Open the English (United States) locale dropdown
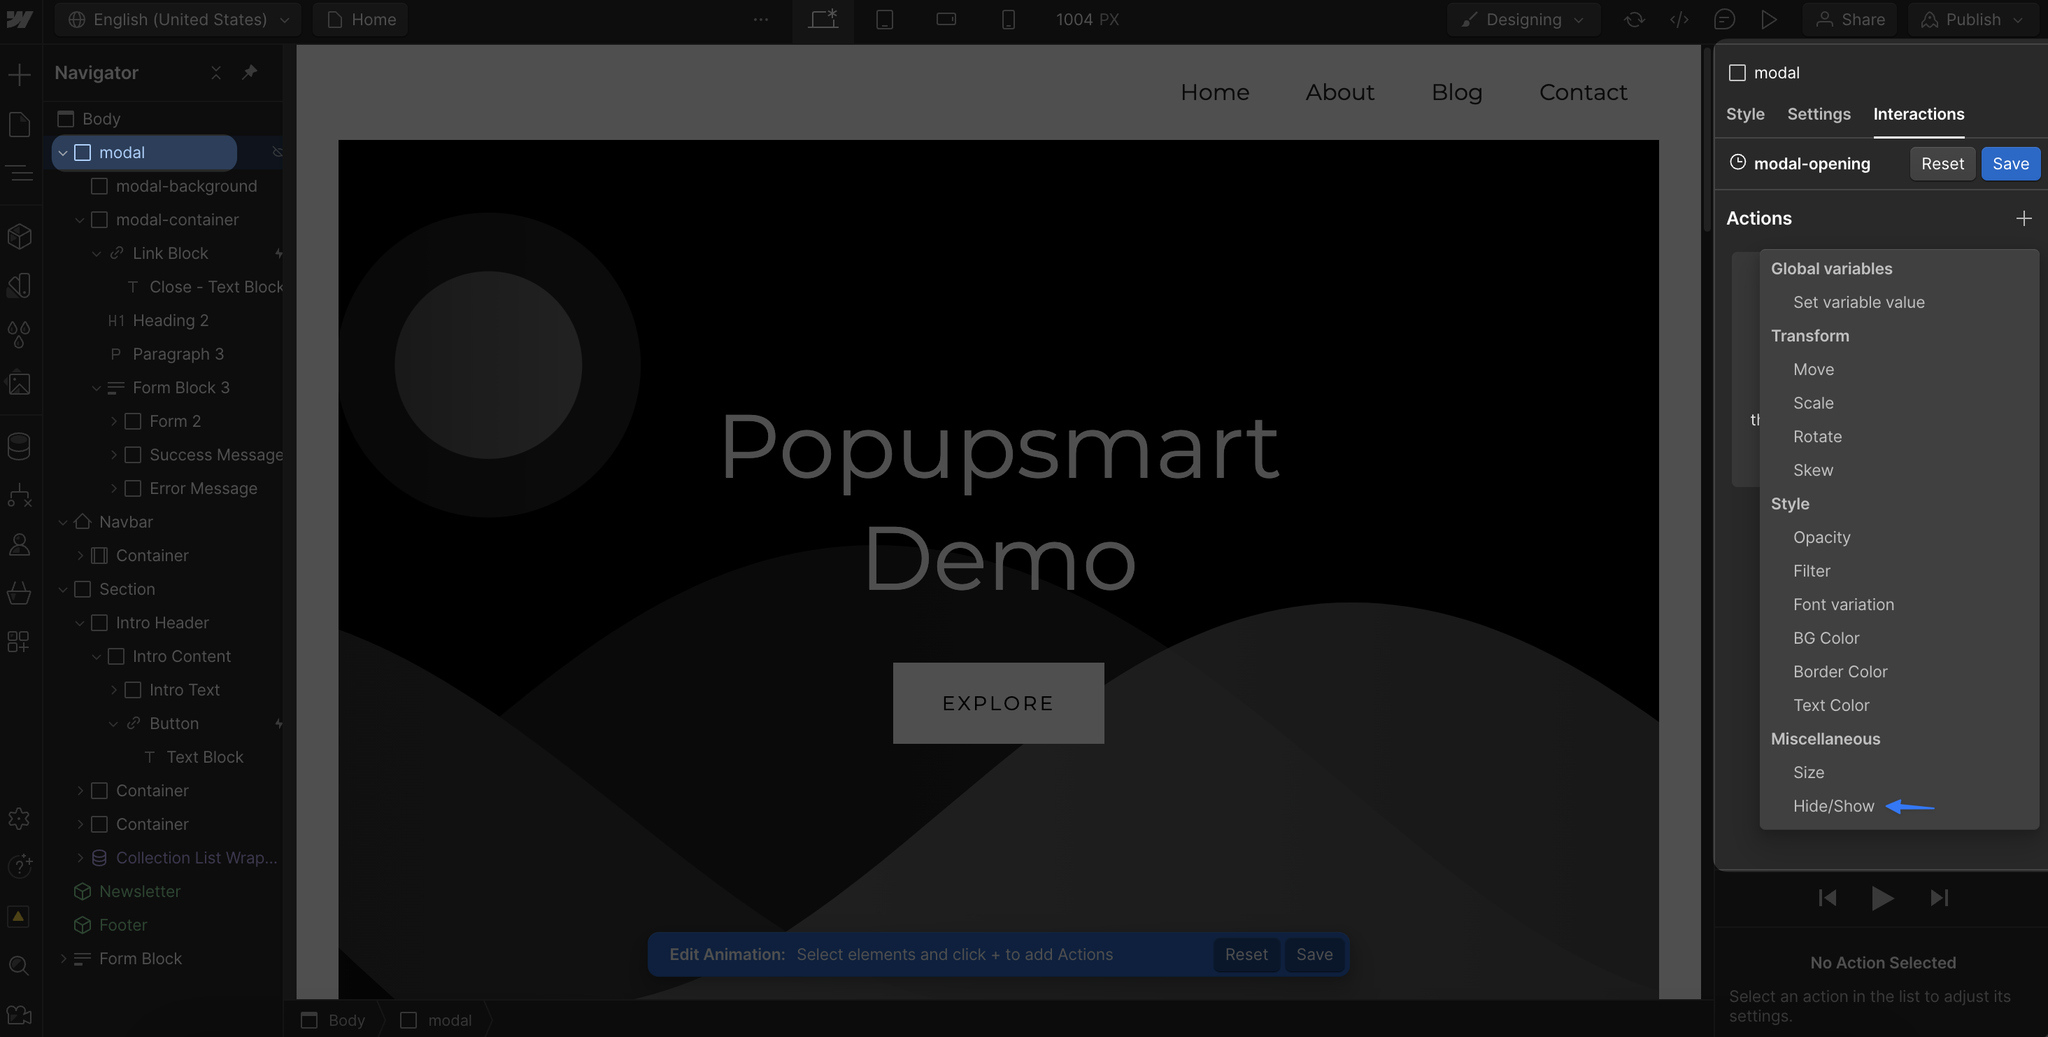This screenshot has height=1037, width=2048. (x=179, y=19)
